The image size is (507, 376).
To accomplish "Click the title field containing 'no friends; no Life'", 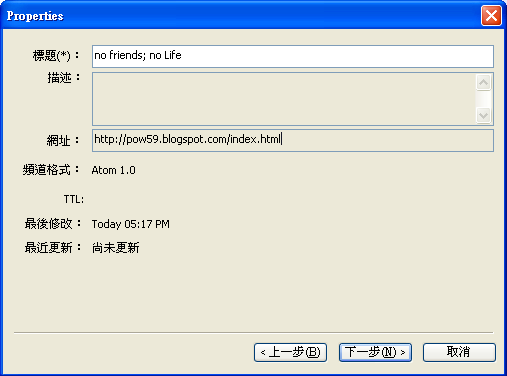I will [293, 56].
